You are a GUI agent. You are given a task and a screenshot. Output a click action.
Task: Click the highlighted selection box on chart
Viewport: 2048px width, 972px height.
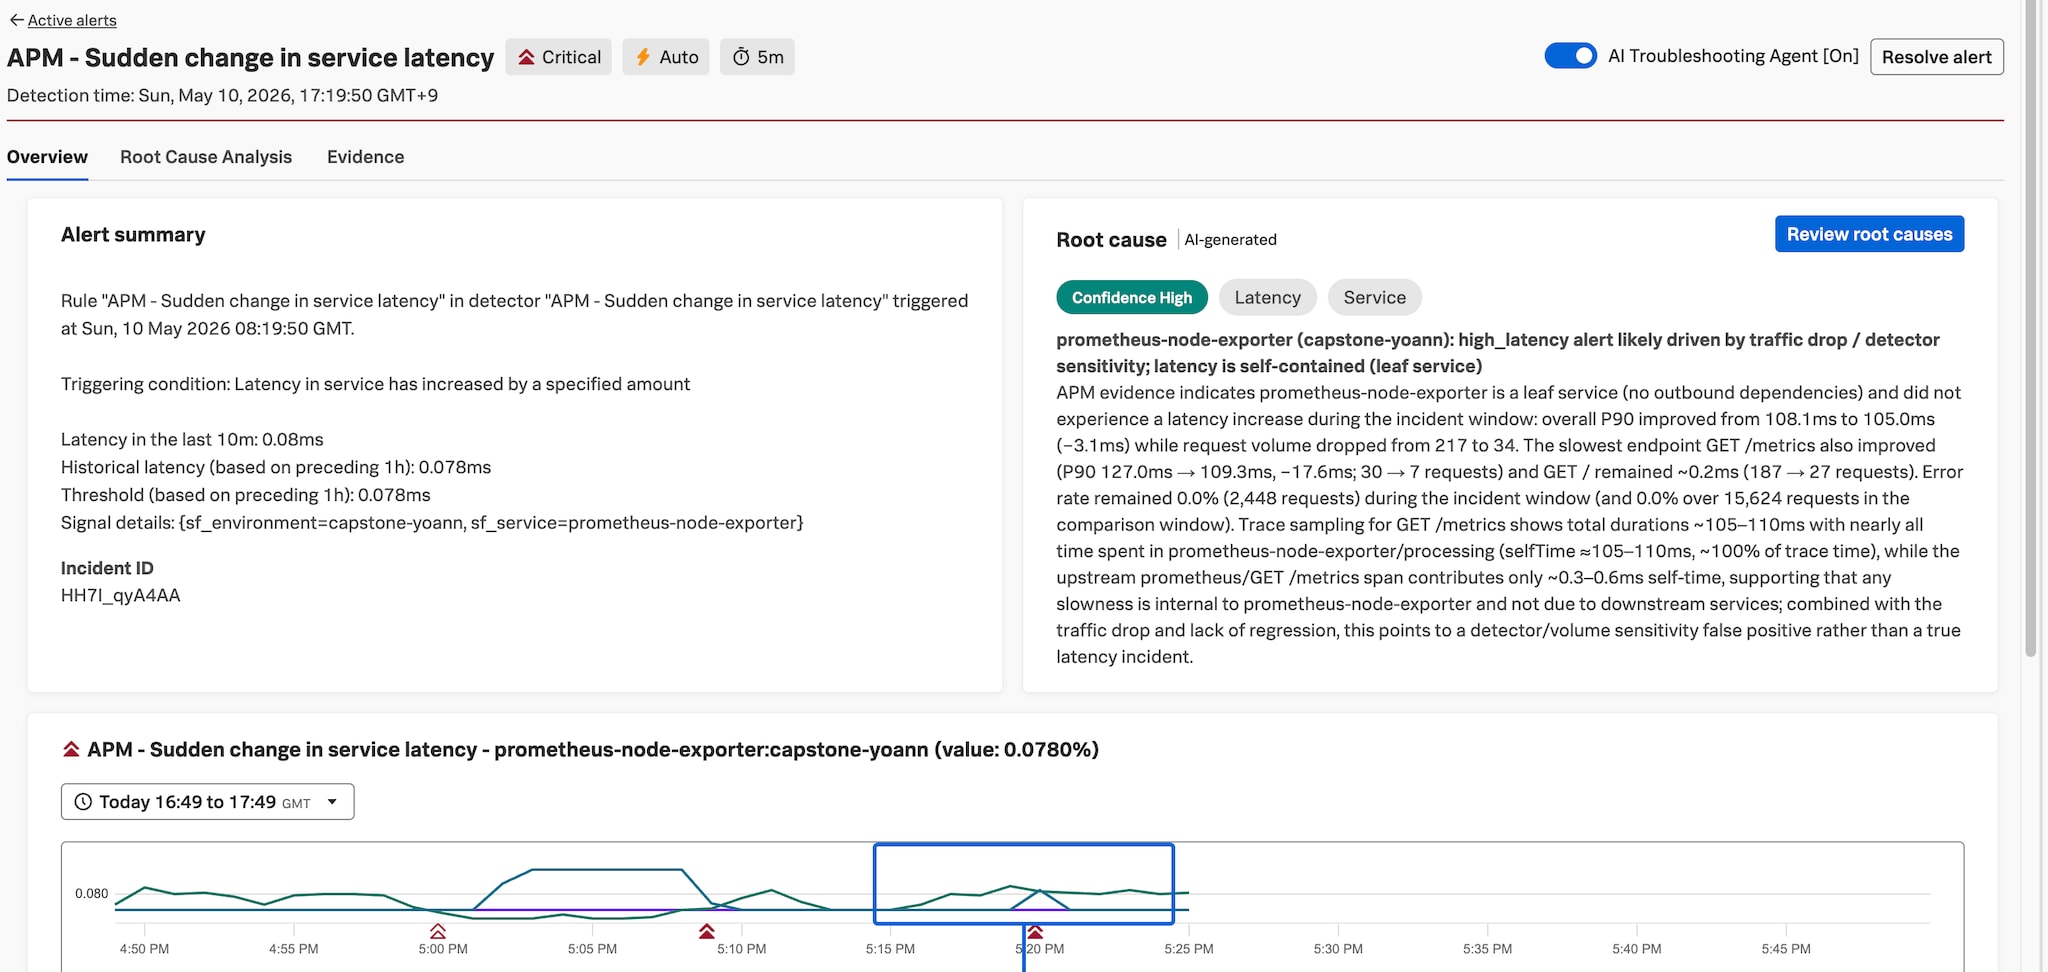(1023, 884)
